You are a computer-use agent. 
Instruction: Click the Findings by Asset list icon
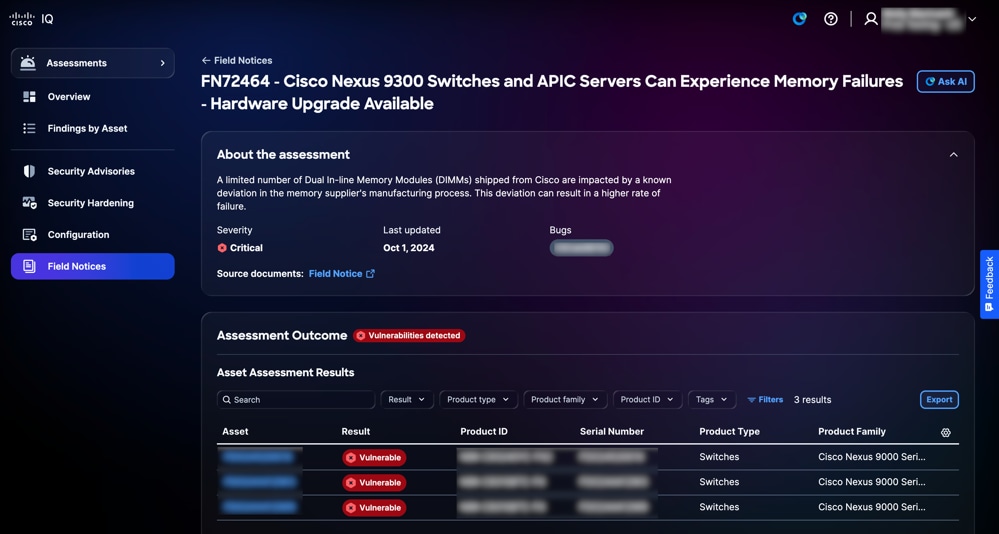pyautogui.click(x=29, y=129)
